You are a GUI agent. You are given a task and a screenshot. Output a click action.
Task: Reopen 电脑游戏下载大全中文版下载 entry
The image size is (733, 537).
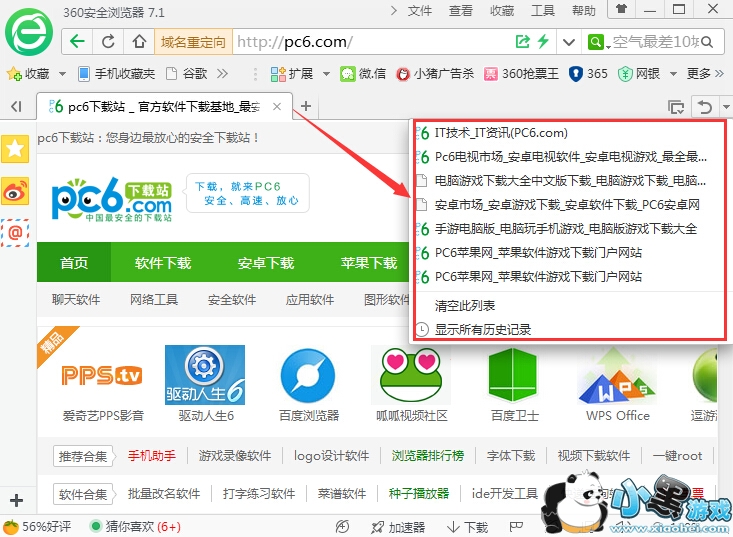(x=568, y=180)
